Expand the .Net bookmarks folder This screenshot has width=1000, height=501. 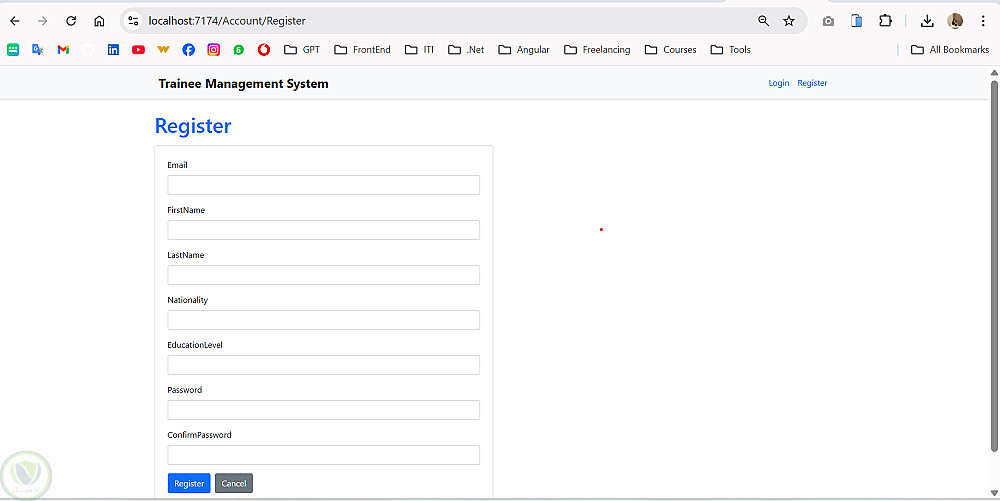tap(466, 50)
